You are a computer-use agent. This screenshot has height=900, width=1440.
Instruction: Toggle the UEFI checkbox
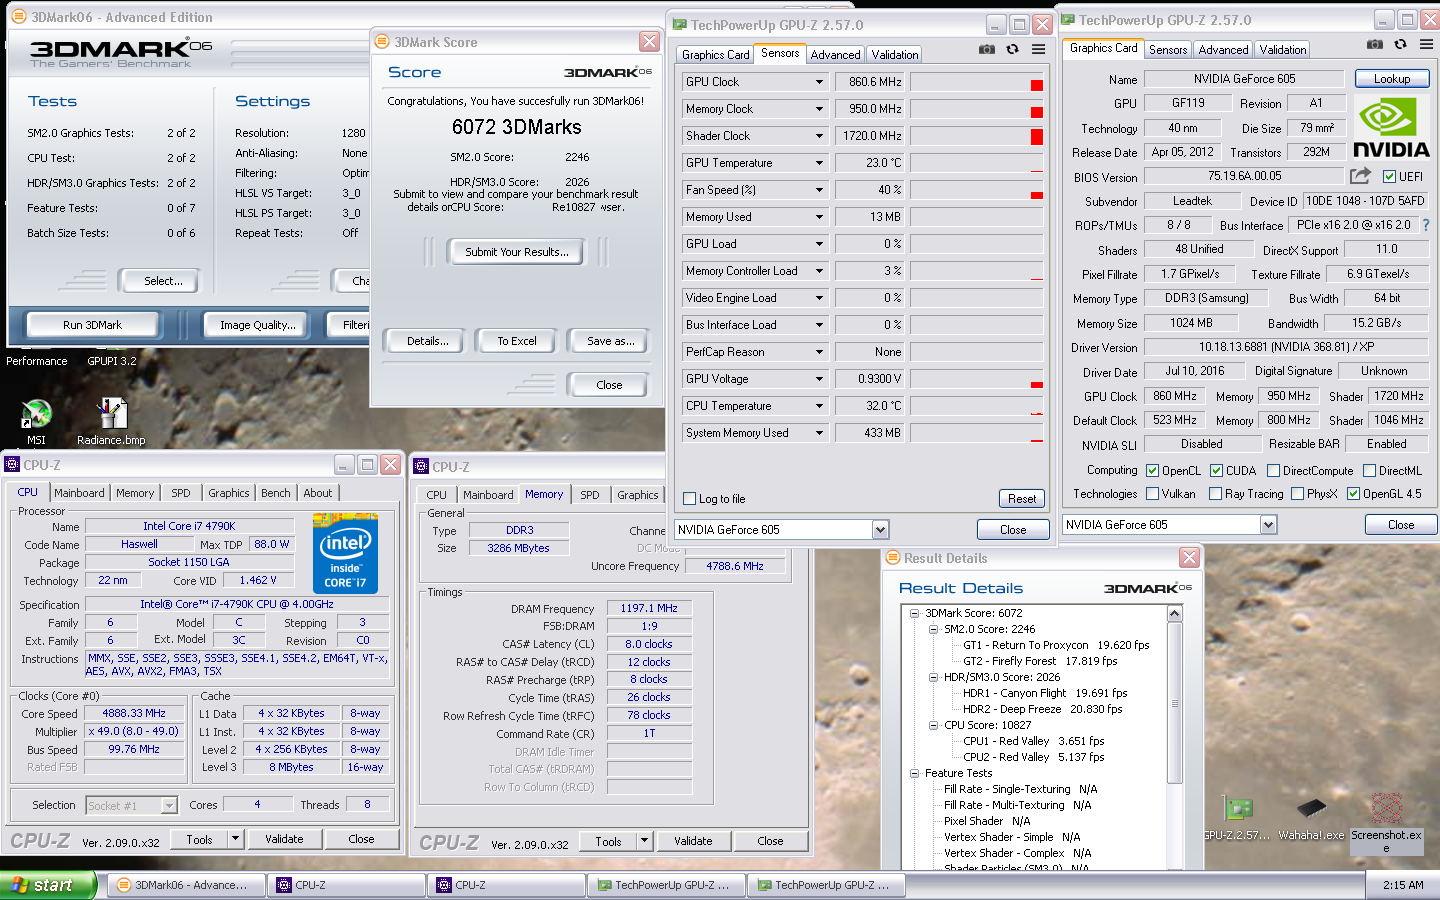click(x=1389, y=176)
